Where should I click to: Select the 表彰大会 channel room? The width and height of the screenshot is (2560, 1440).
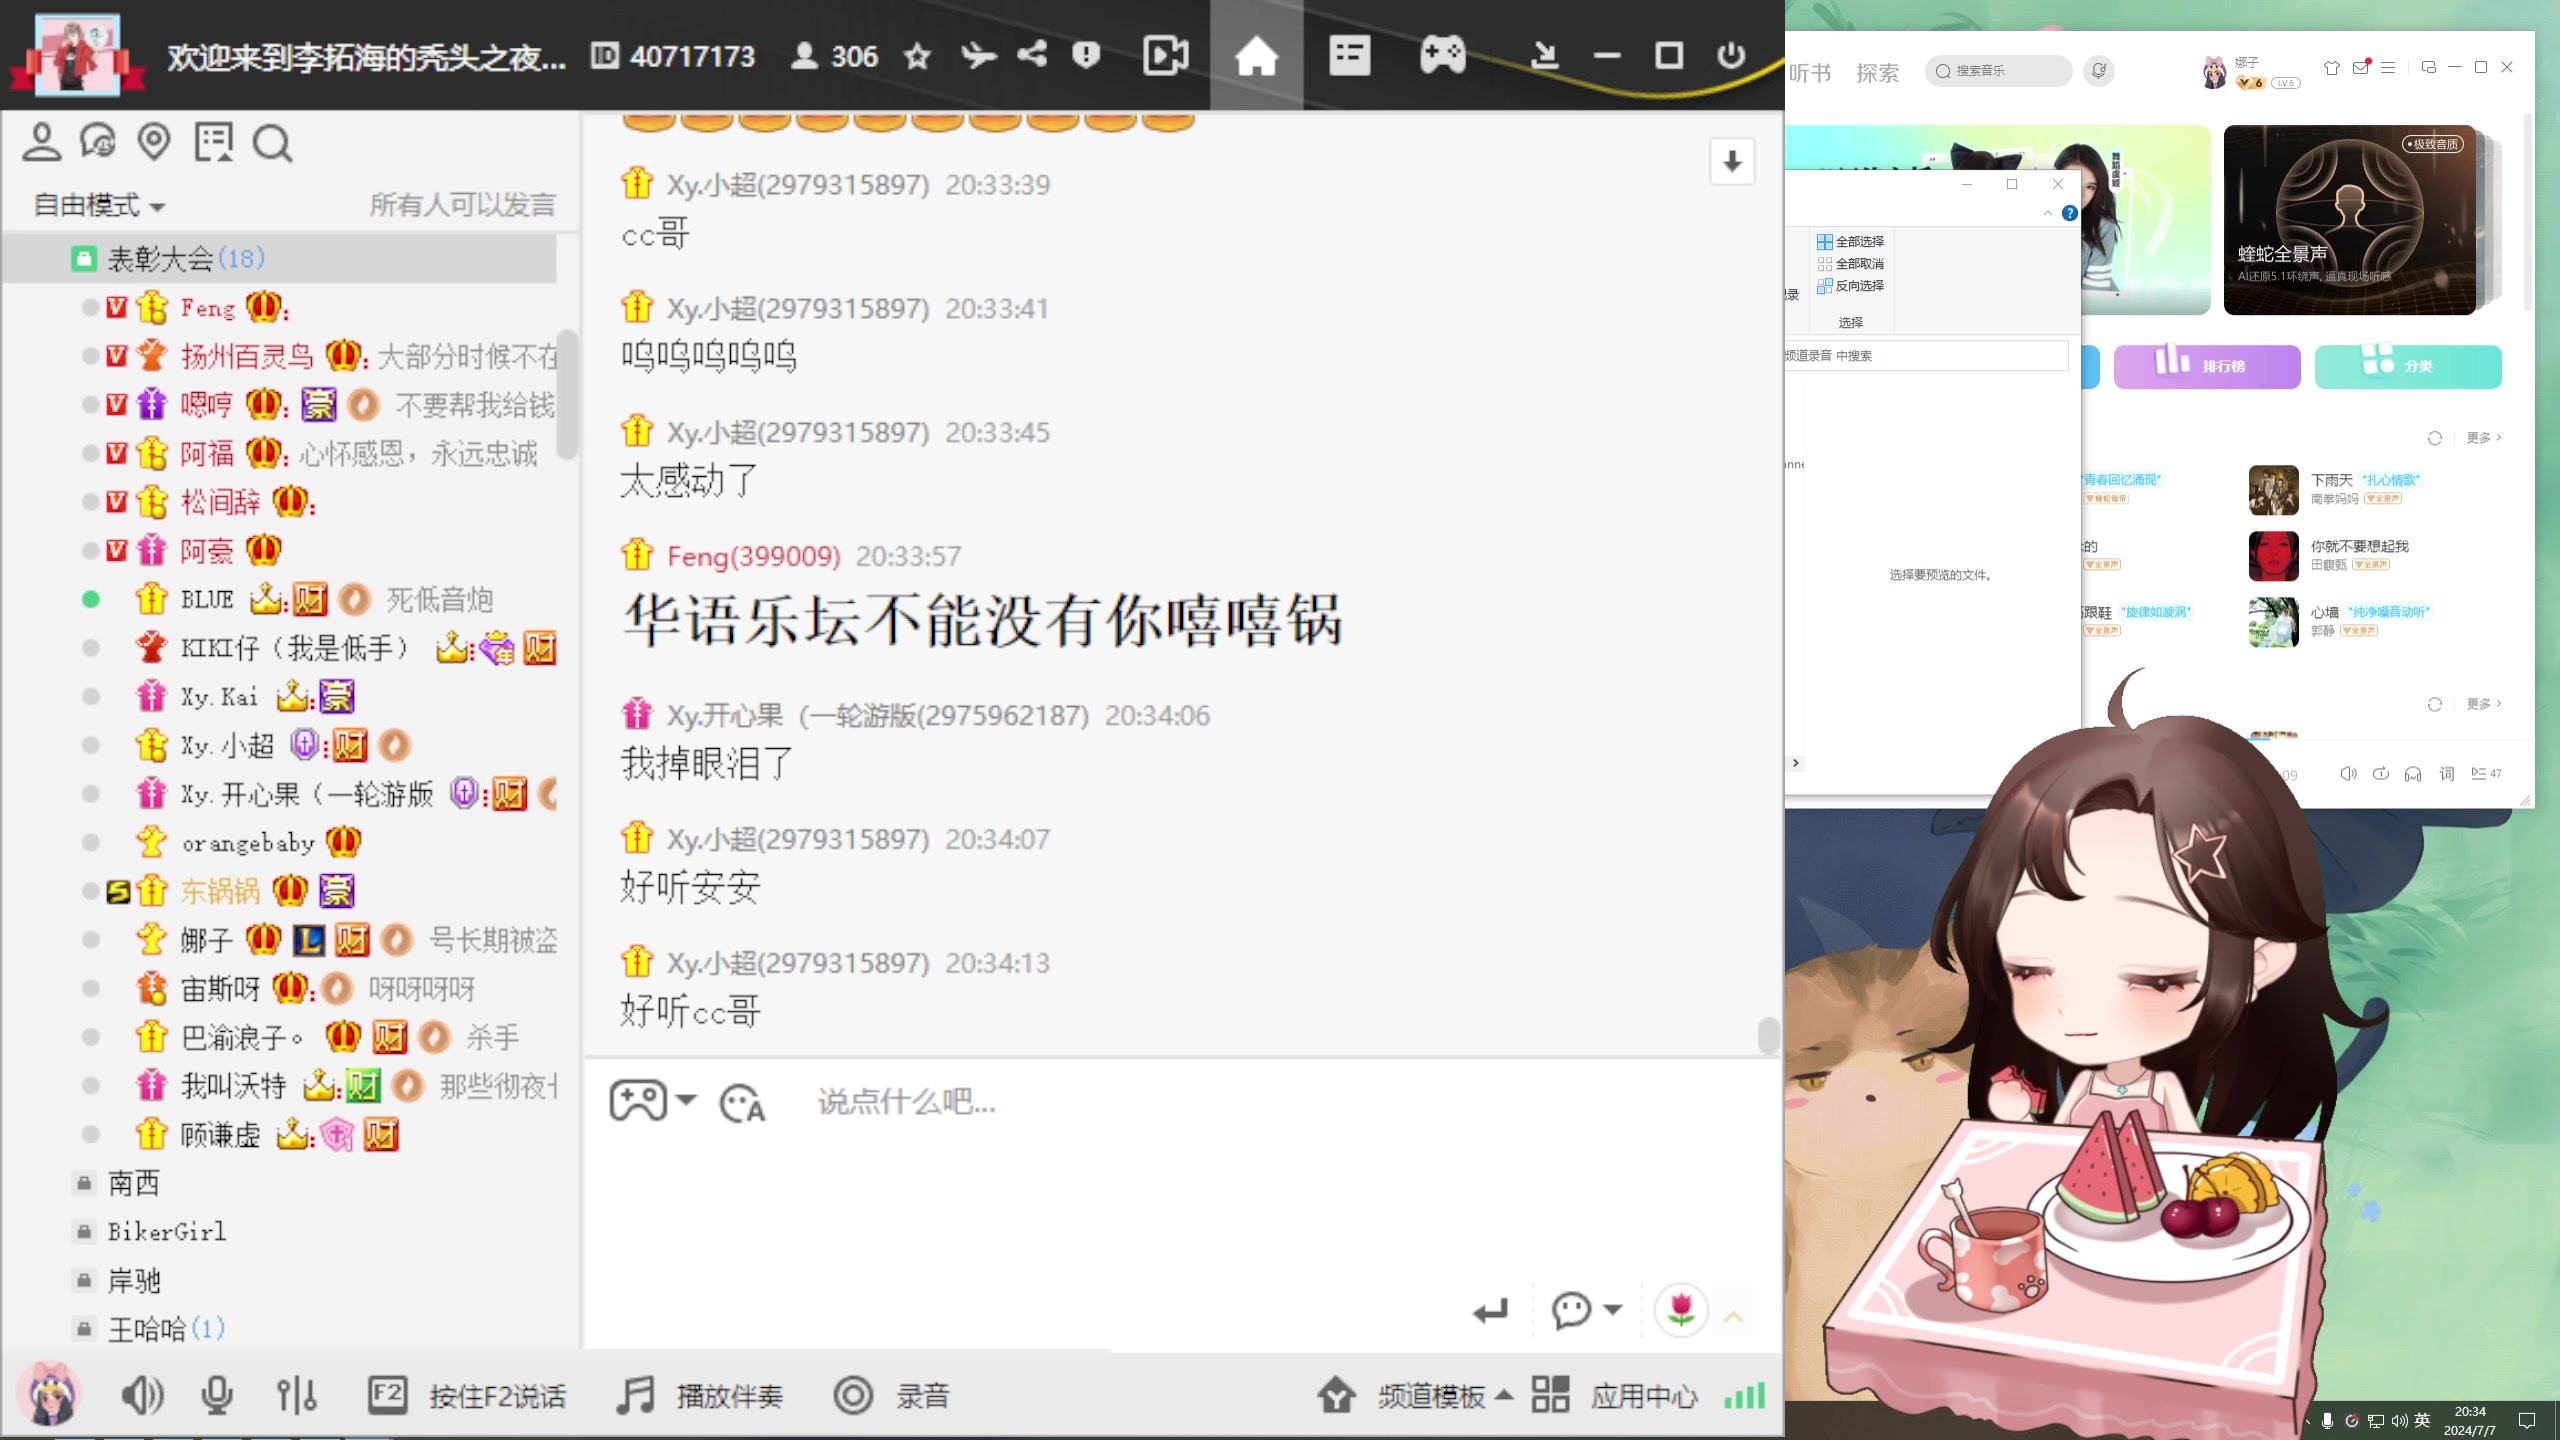[x=160, y=259]
